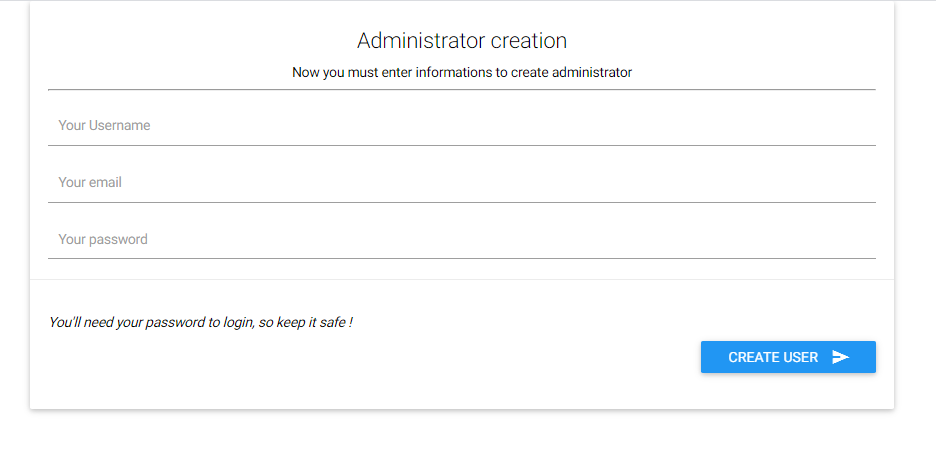Viewport: 936px width, 465px height.
Task: Click the Your email placeholder text
Action: point(90,183)
